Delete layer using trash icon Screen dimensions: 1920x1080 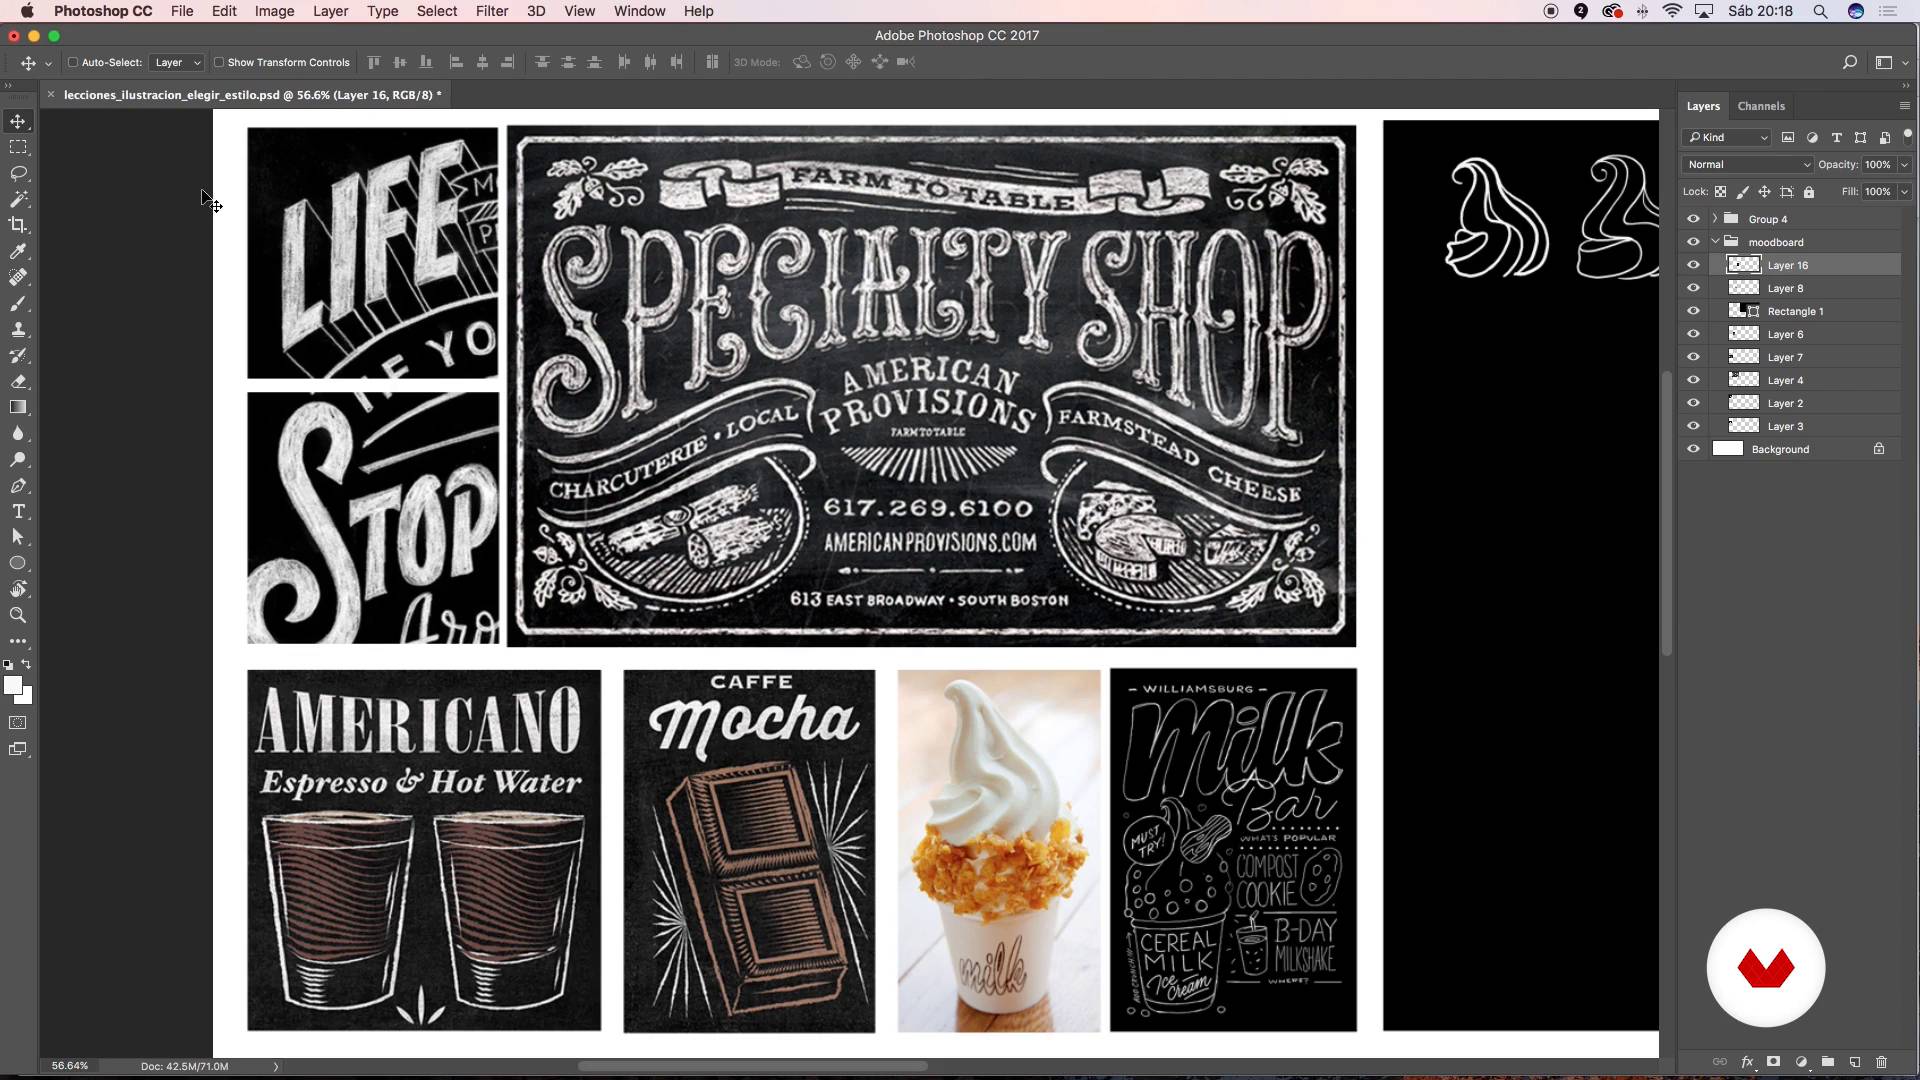point(1881,1062)
